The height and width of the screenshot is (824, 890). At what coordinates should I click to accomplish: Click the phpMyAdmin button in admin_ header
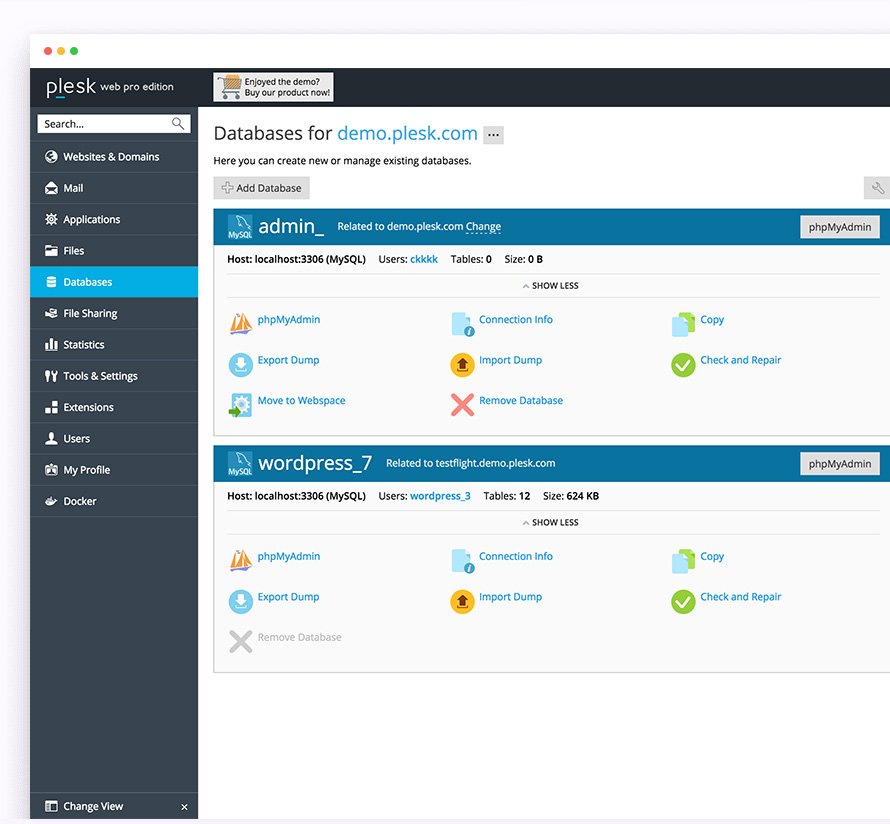[839, 227]
